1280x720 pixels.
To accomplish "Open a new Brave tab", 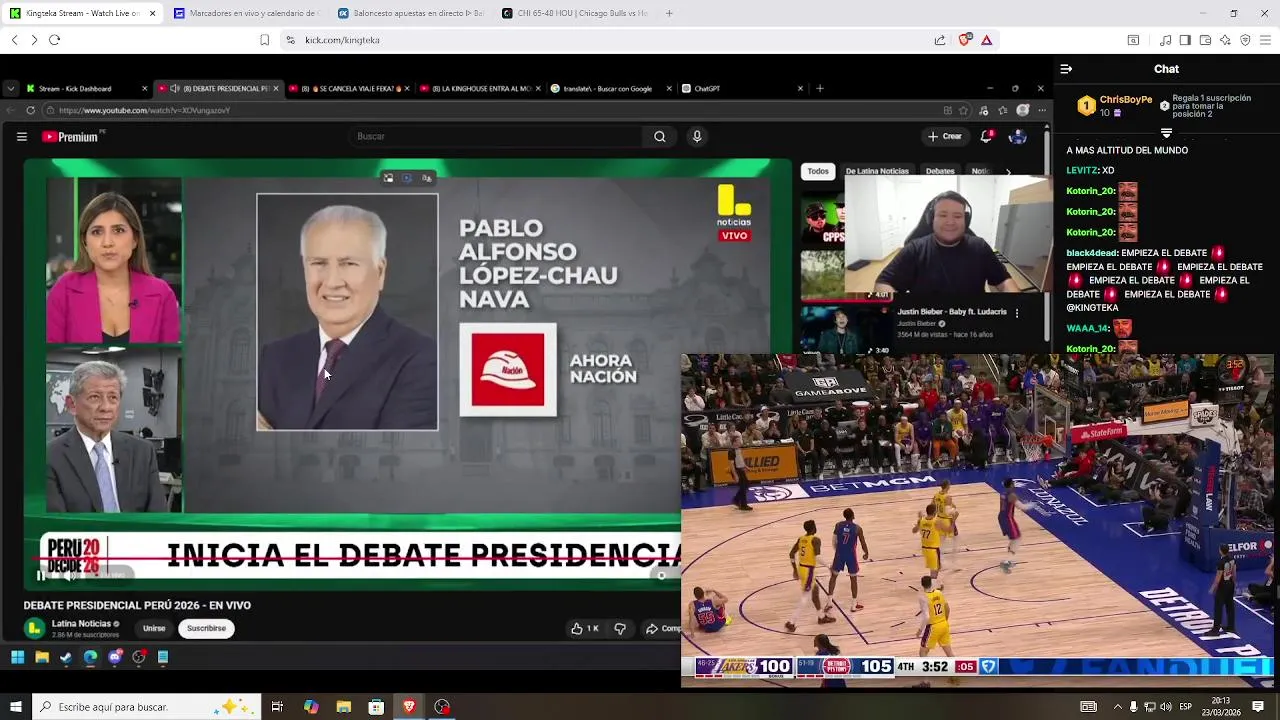I will coord(669,13).
